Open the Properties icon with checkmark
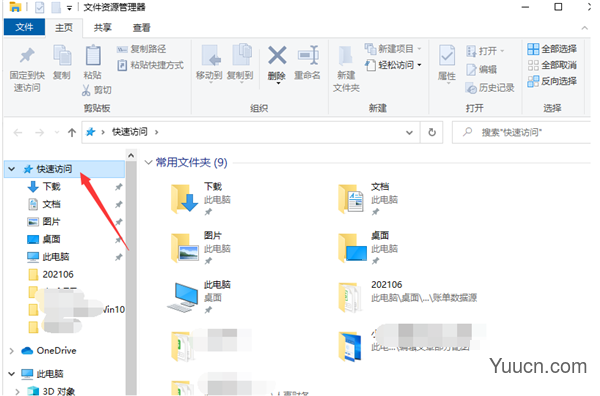Image resolution: width=600 pixels, height=396 pixels. coord(447,56)
